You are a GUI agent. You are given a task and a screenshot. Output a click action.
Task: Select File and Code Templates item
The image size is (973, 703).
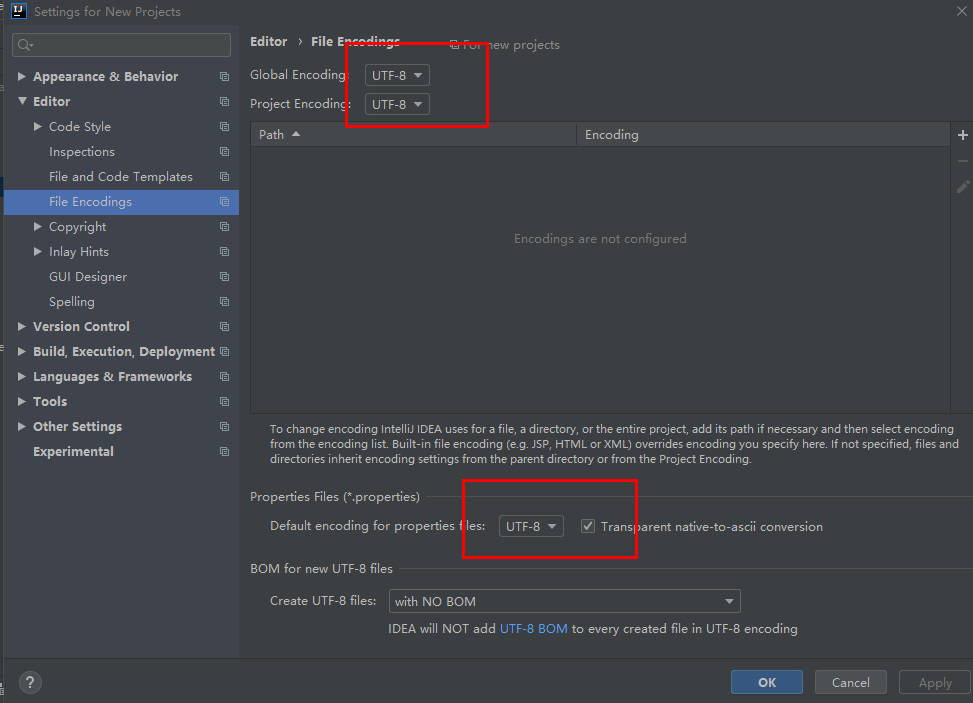[x=122, y=177]
